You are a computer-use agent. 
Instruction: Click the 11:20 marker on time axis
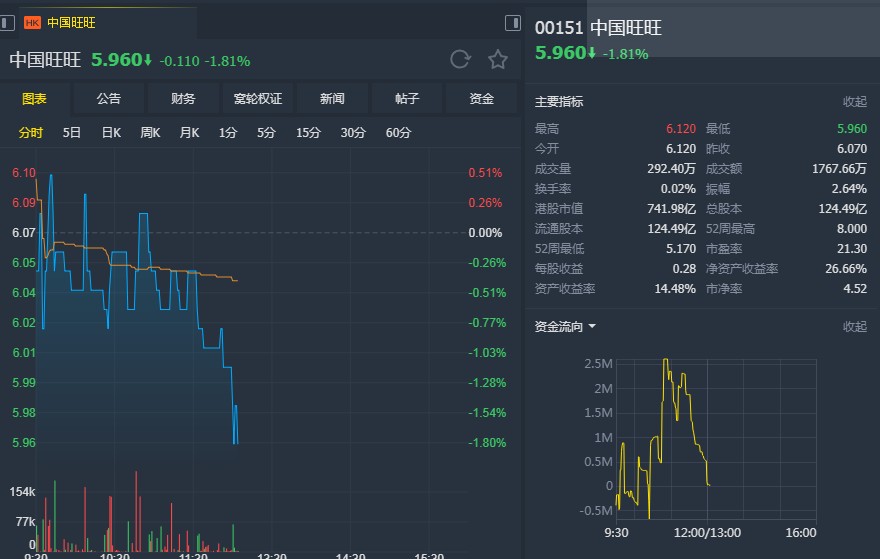(193, 556)
